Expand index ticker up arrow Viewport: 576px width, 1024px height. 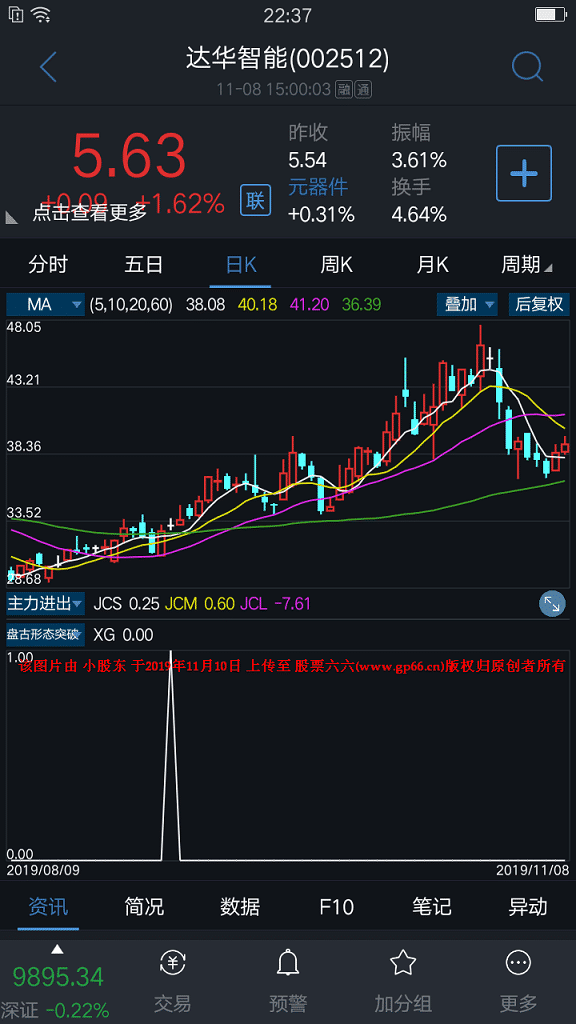point(57,949)
